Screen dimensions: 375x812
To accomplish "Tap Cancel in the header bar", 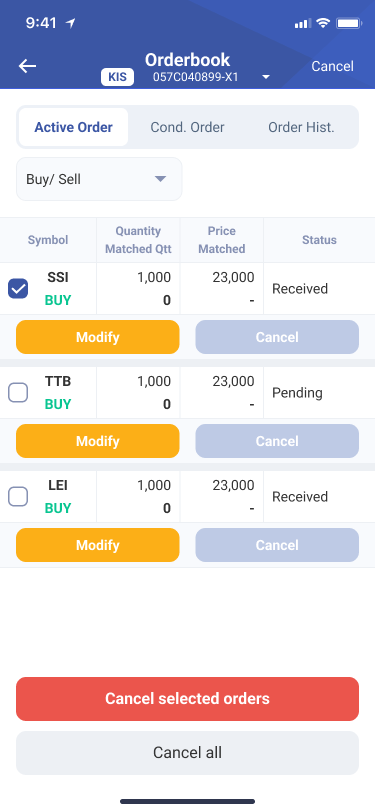I will (x=333, y=66).
